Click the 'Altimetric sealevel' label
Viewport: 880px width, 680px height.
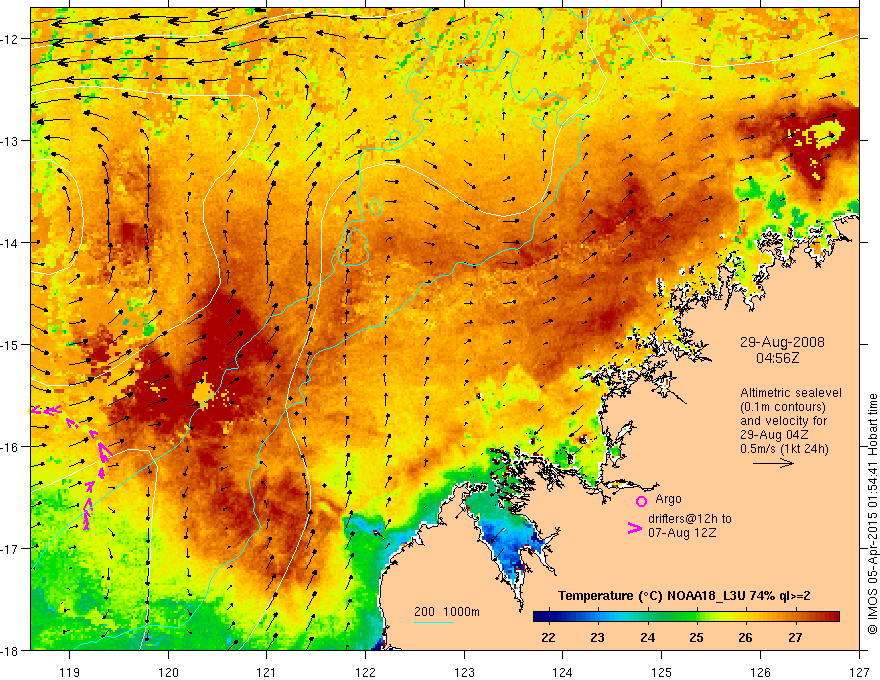pos(791,393)
